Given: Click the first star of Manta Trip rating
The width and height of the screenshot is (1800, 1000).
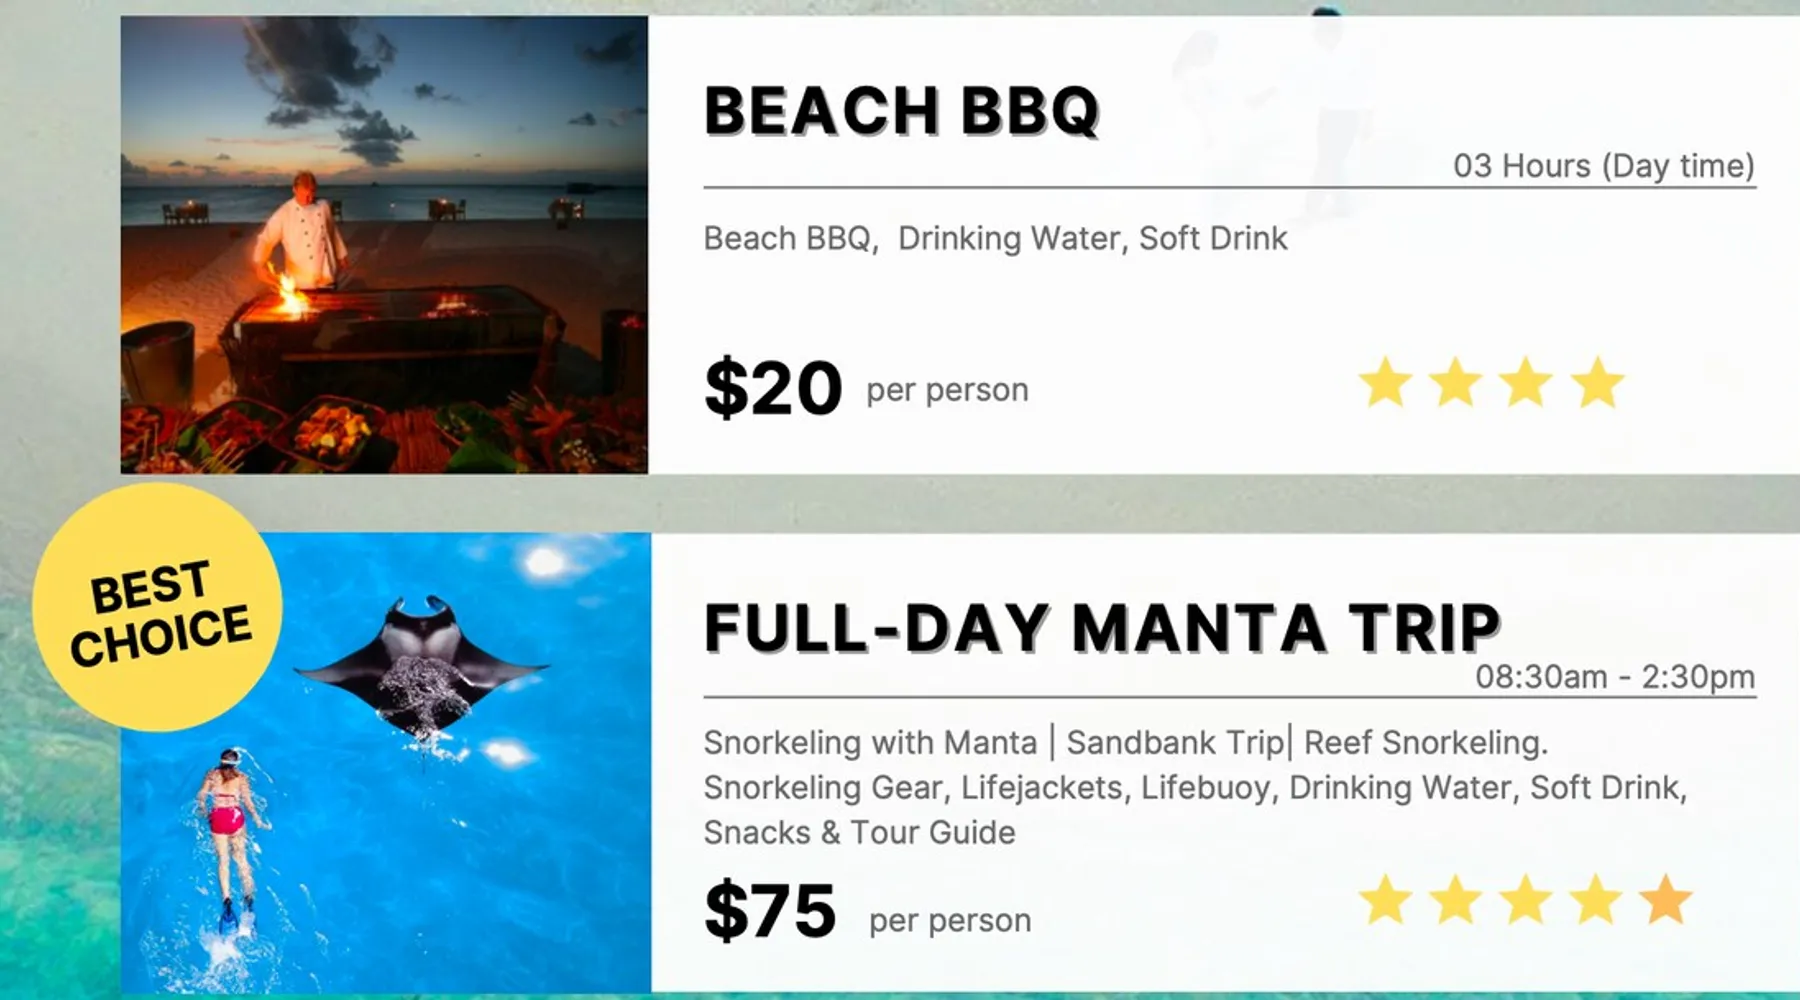Looking at the screenshot, I should [x=1385, y=899].
